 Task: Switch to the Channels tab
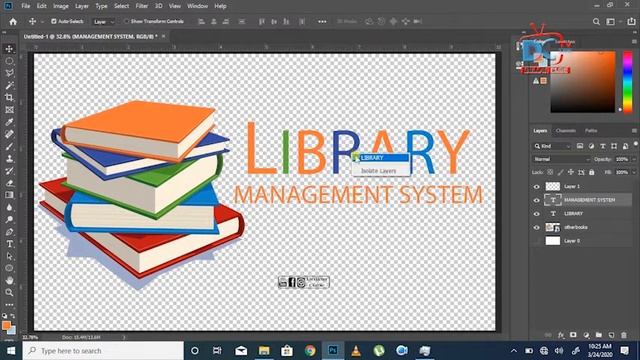(566, 131)
